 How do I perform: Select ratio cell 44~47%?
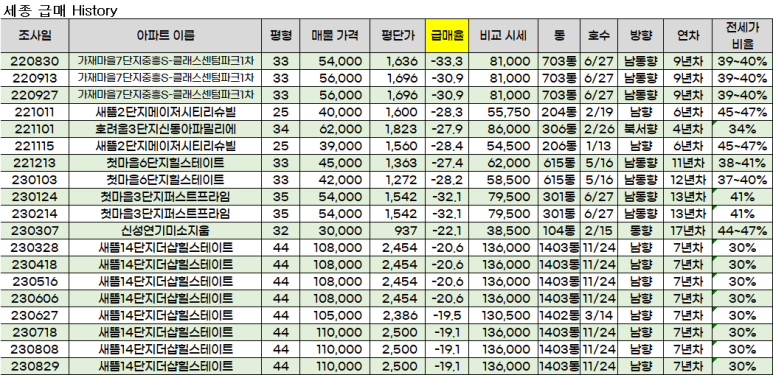coord(742,231)
